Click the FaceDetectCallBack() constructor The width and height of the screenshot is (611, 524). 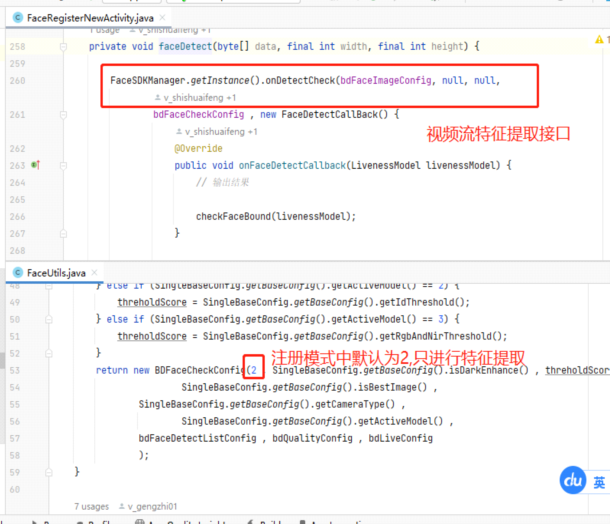tap(335, 115)
